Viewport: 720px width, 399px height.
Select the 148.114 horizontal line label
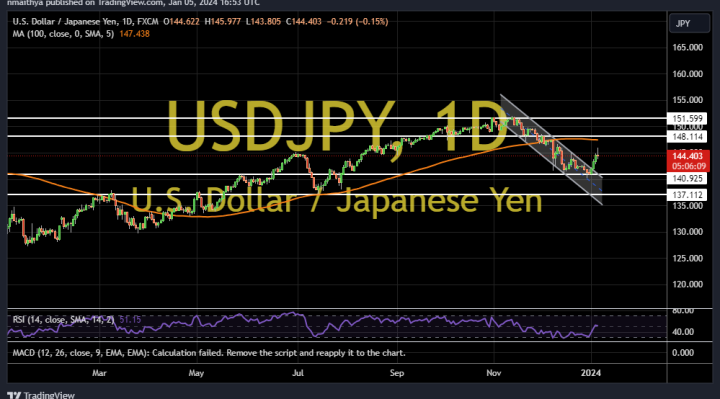pyautogui.click(x=687, y=136)
